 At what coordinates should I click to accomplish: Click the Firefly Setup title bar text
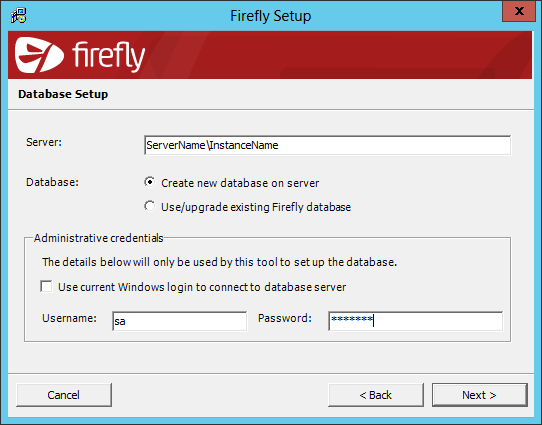click(271, 16)
